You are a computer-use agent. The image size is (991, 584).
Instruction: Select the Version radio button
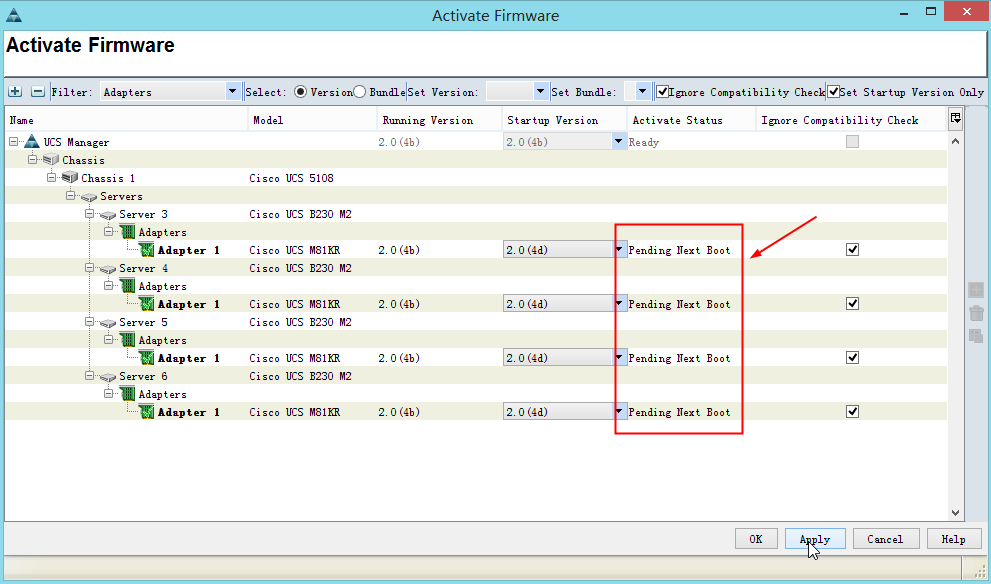(x=301, y=92)
